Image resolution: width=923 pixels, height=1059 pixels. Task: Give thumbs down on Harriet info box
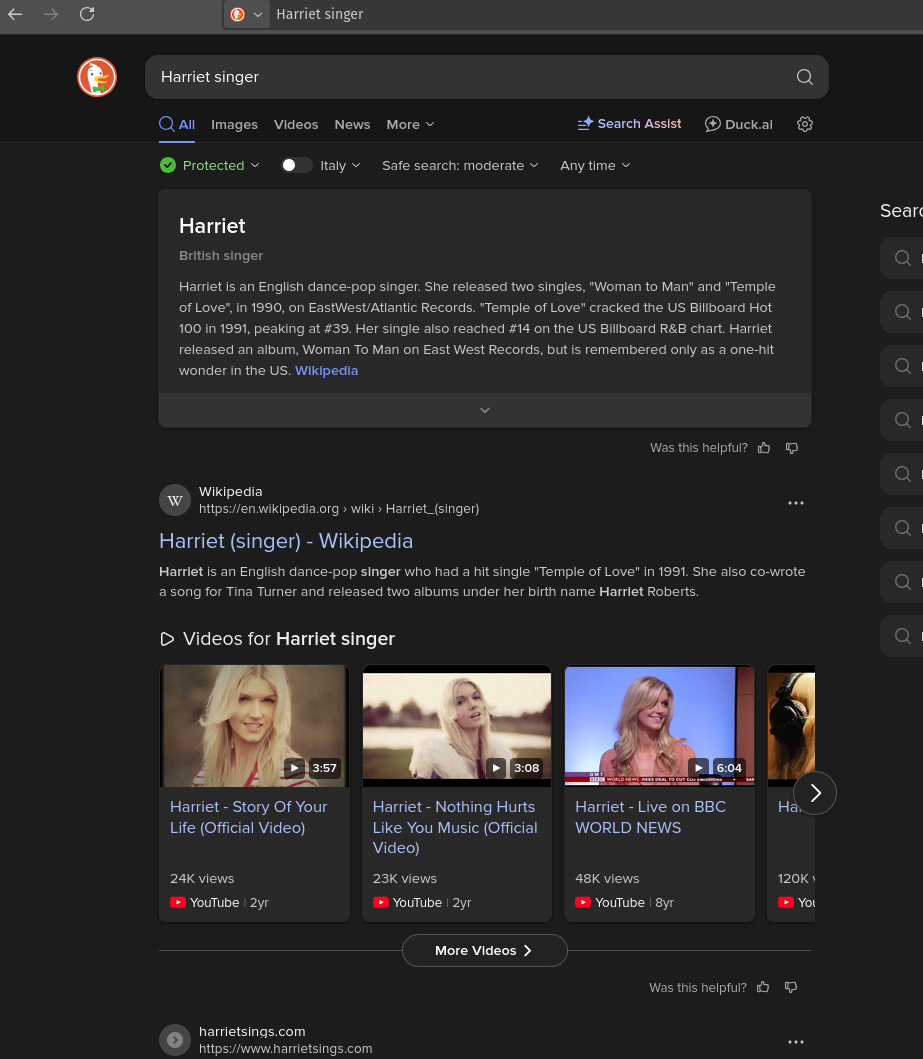[x=792, y=448]
